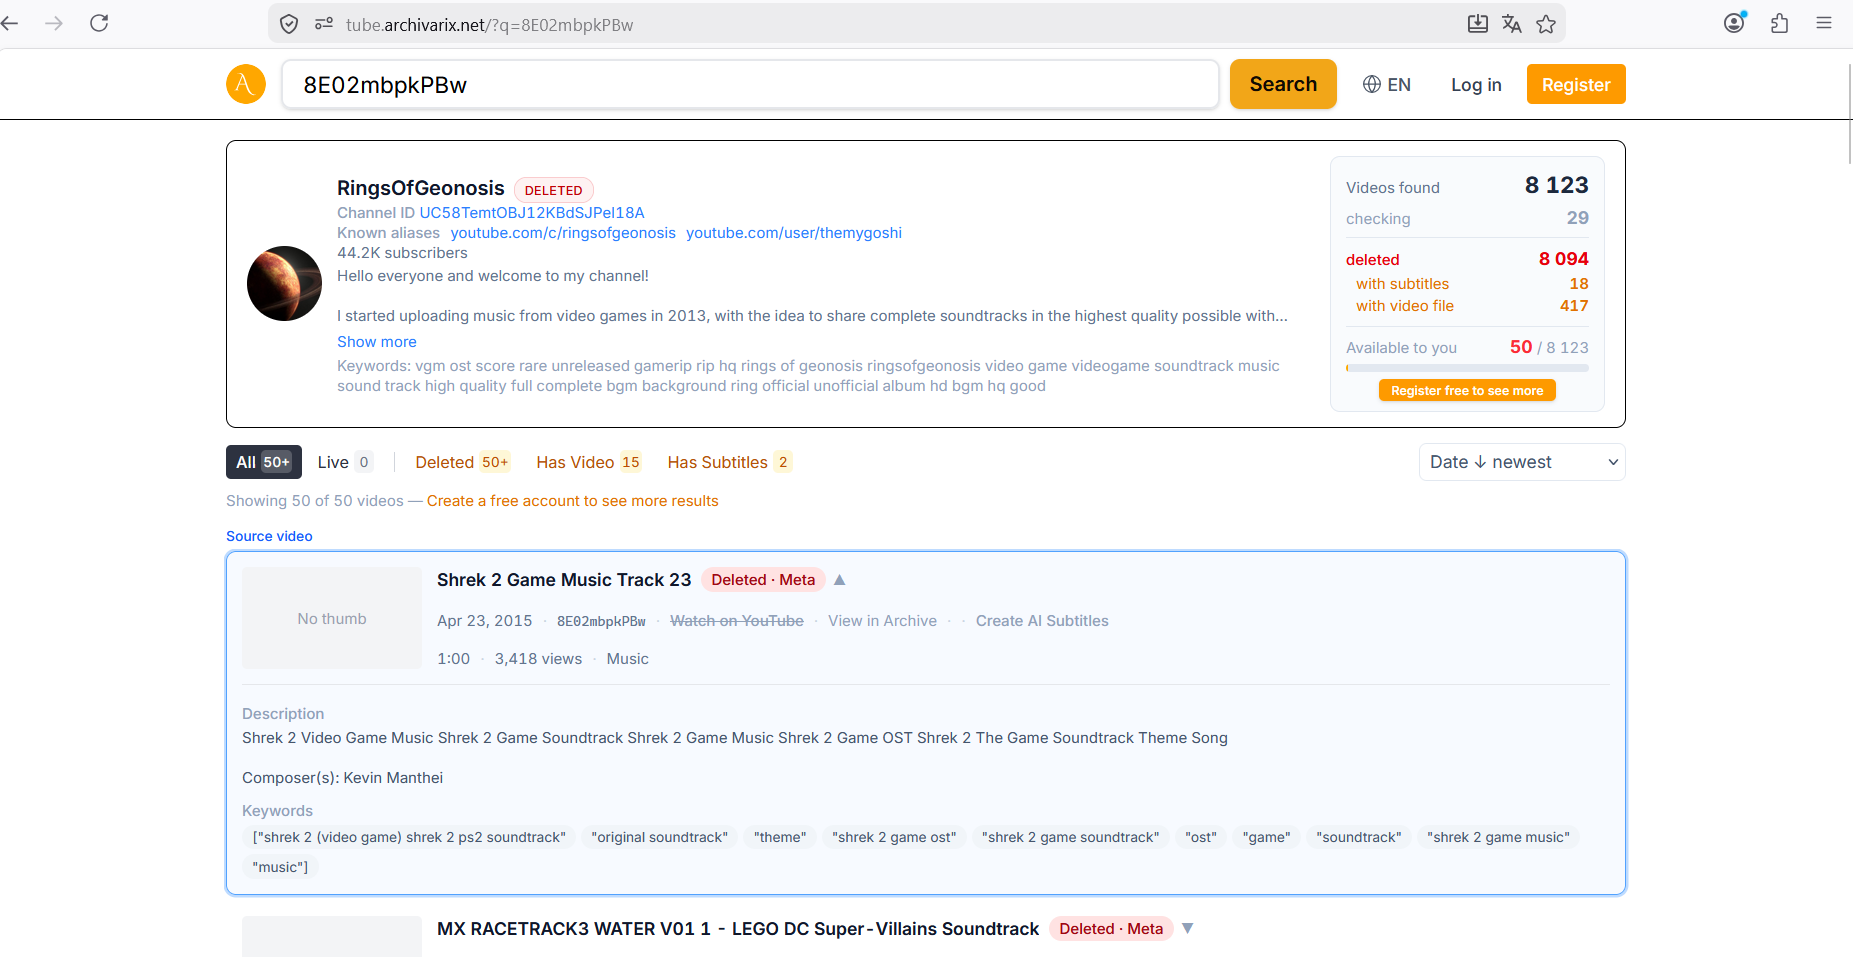Click the Deleted · Meta badge on MX RACETRACK3 entry
The image size is (1853, 957).
tap(1111, 929)
